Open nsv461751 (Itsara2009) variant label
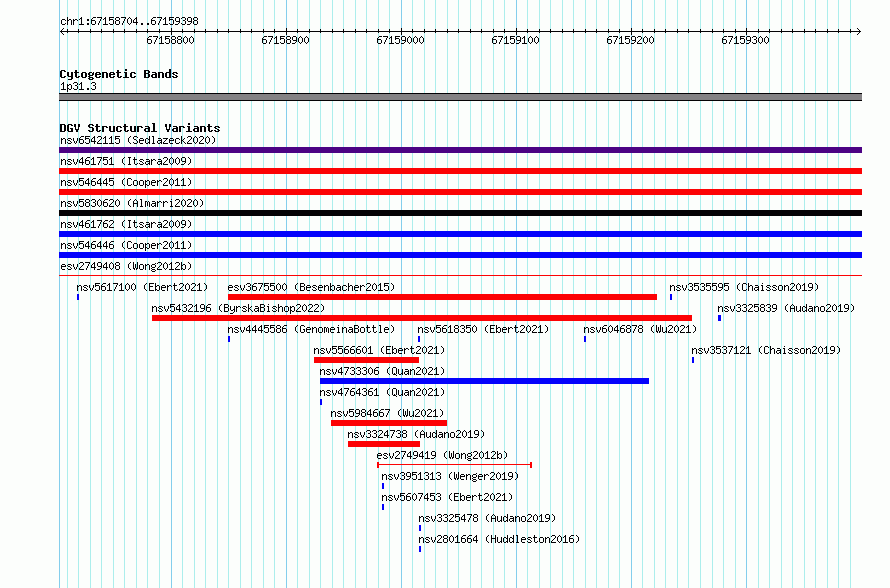Image resolution: width=890 pixels, height=588 pixels. [x=126, y=161]
